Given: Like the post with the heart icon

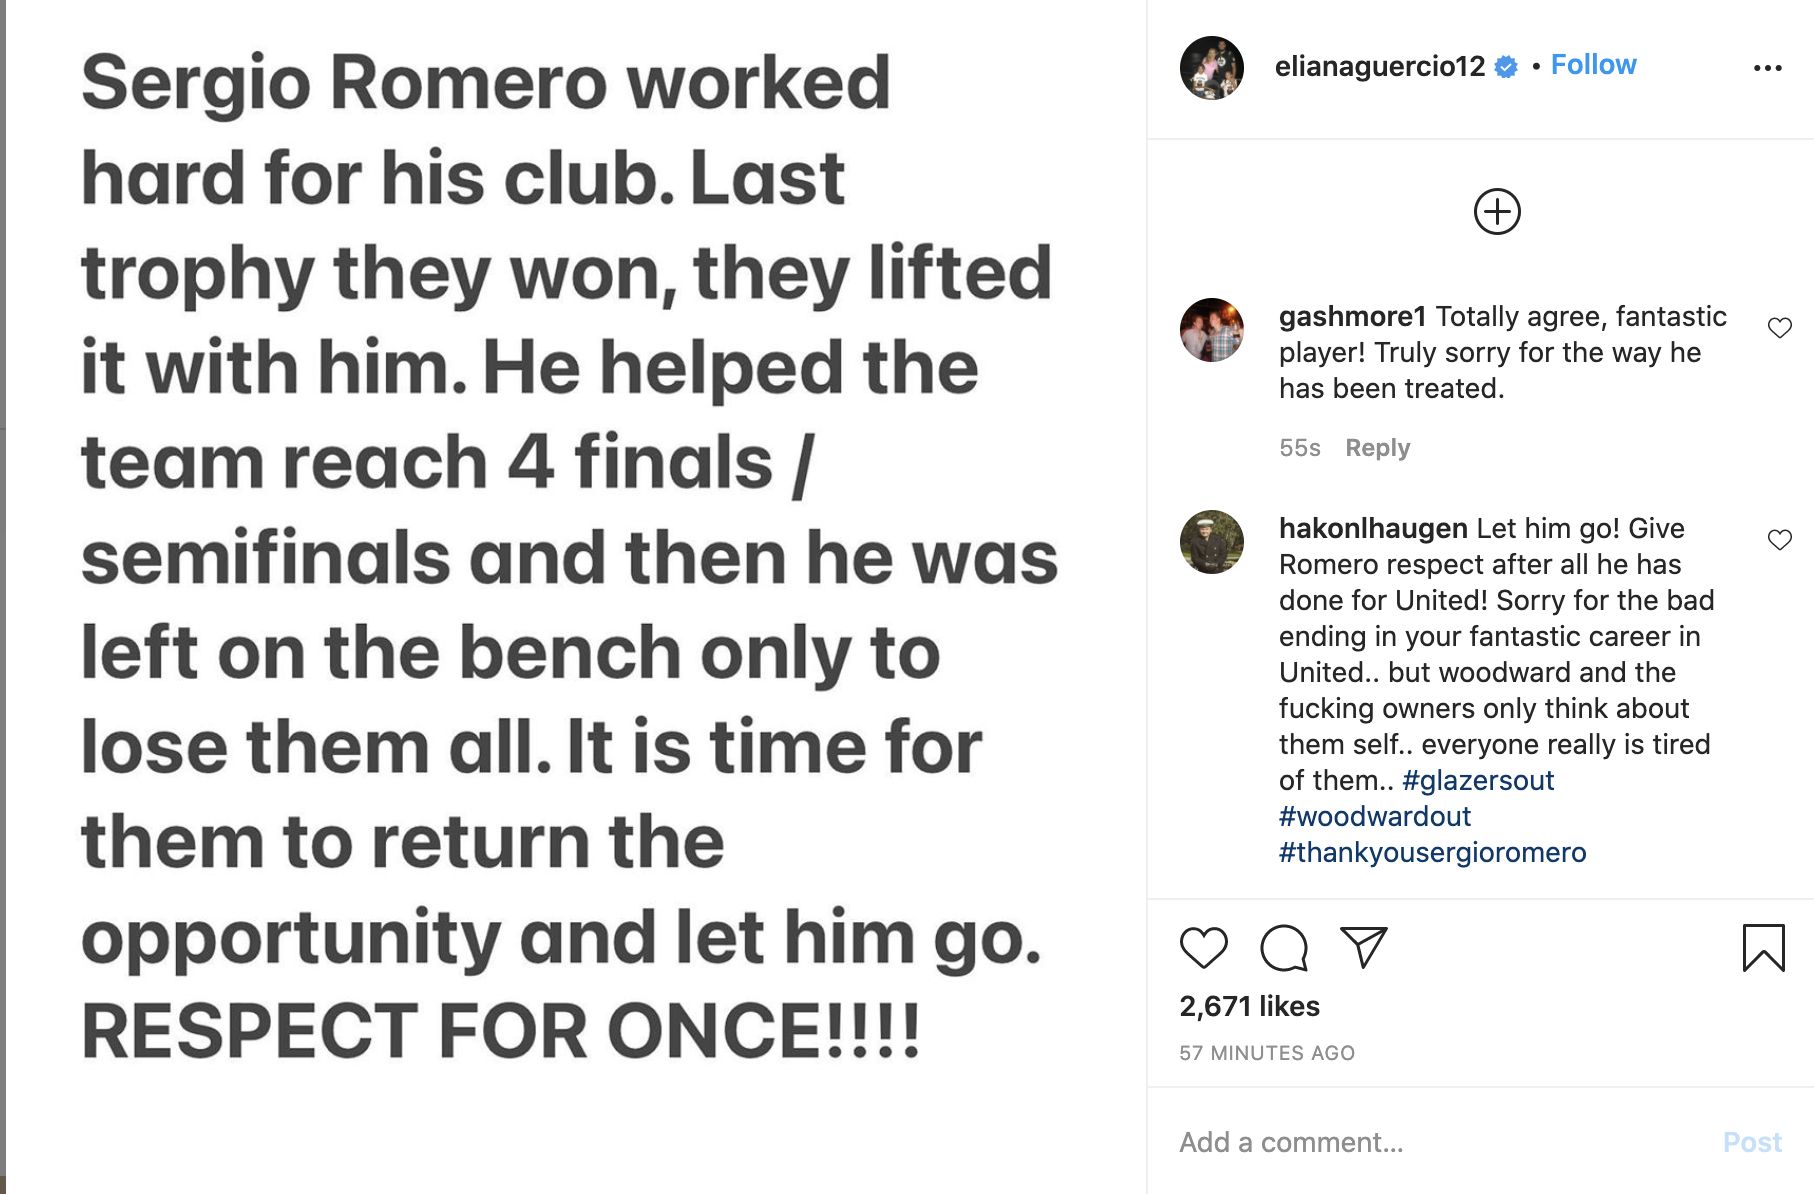Looking at the screenshot, I should pos(1203,947).
